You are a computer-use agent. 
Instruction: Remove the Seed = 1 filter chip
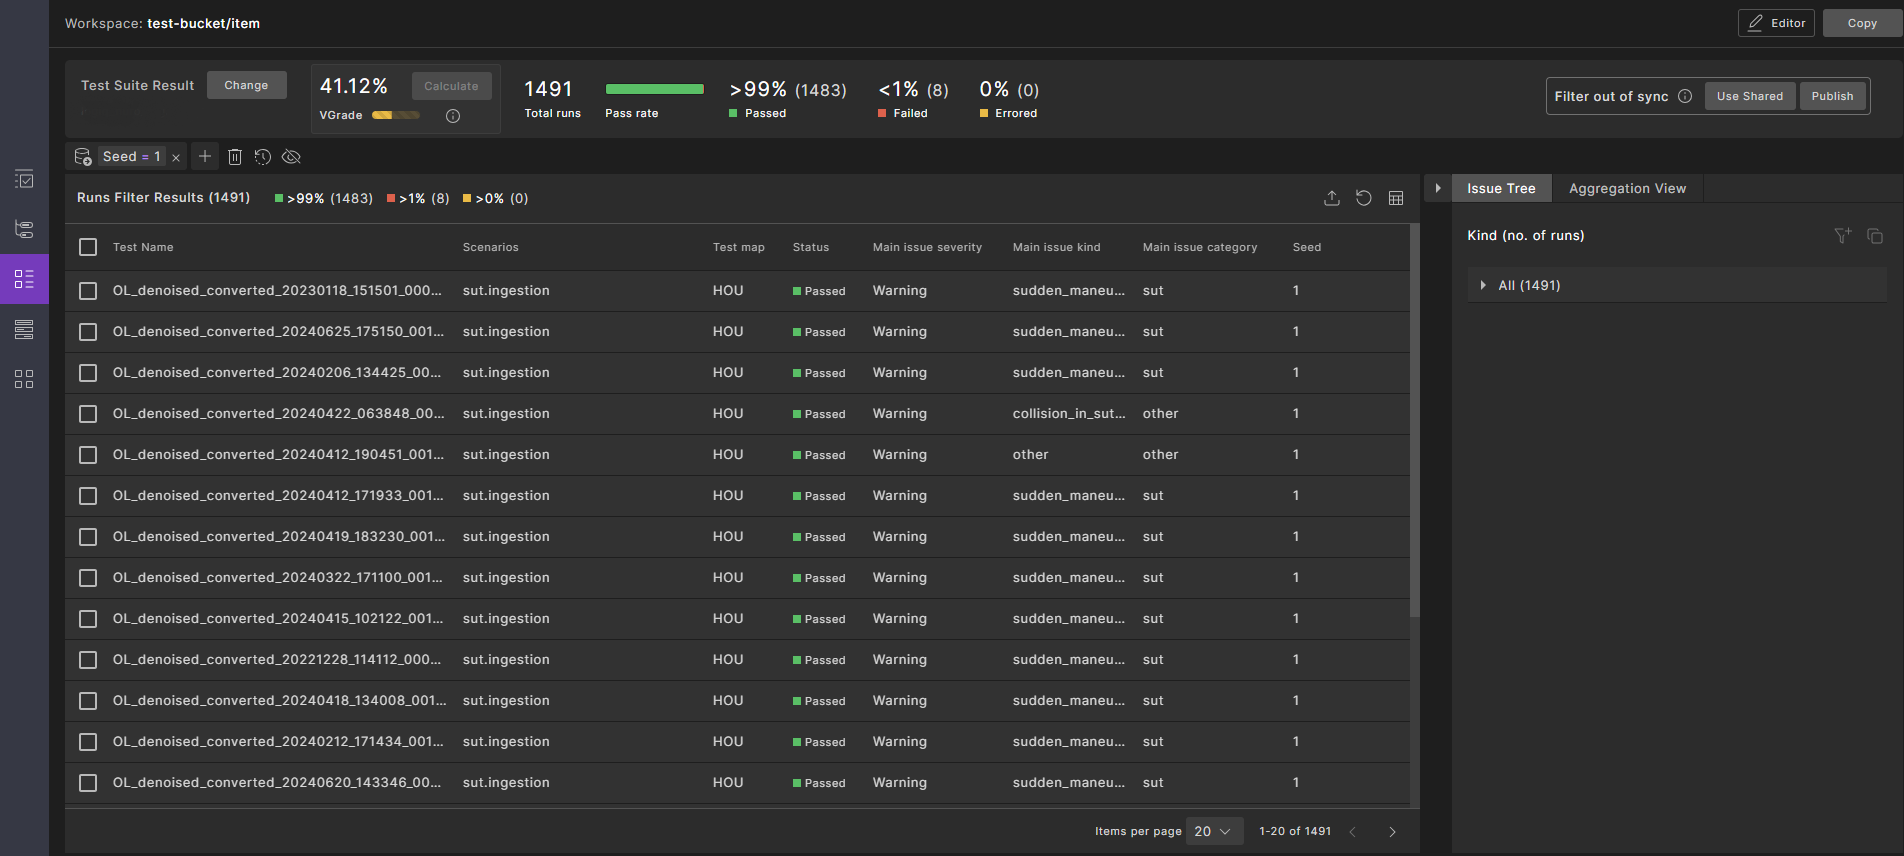pos(176,157)
